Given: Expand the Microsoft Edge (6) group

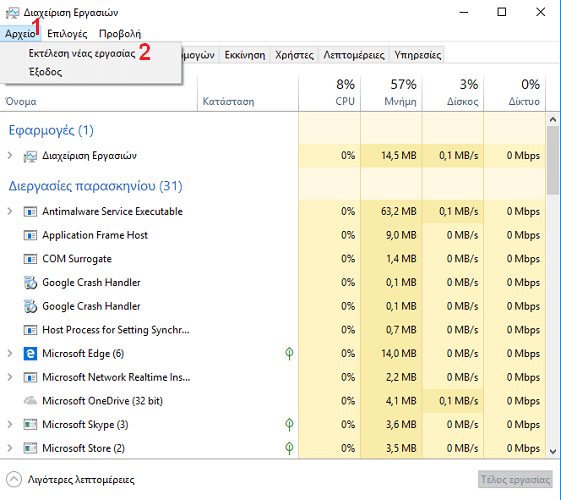Looking at the screenshot, I should (10, 353).
